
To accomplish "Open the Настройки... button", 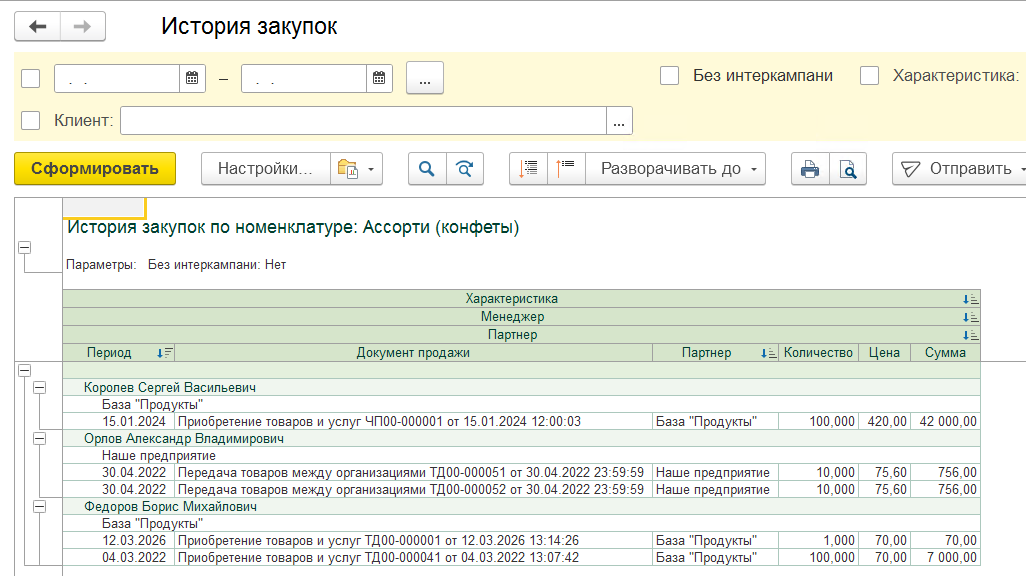I will (x=266, y=169).
